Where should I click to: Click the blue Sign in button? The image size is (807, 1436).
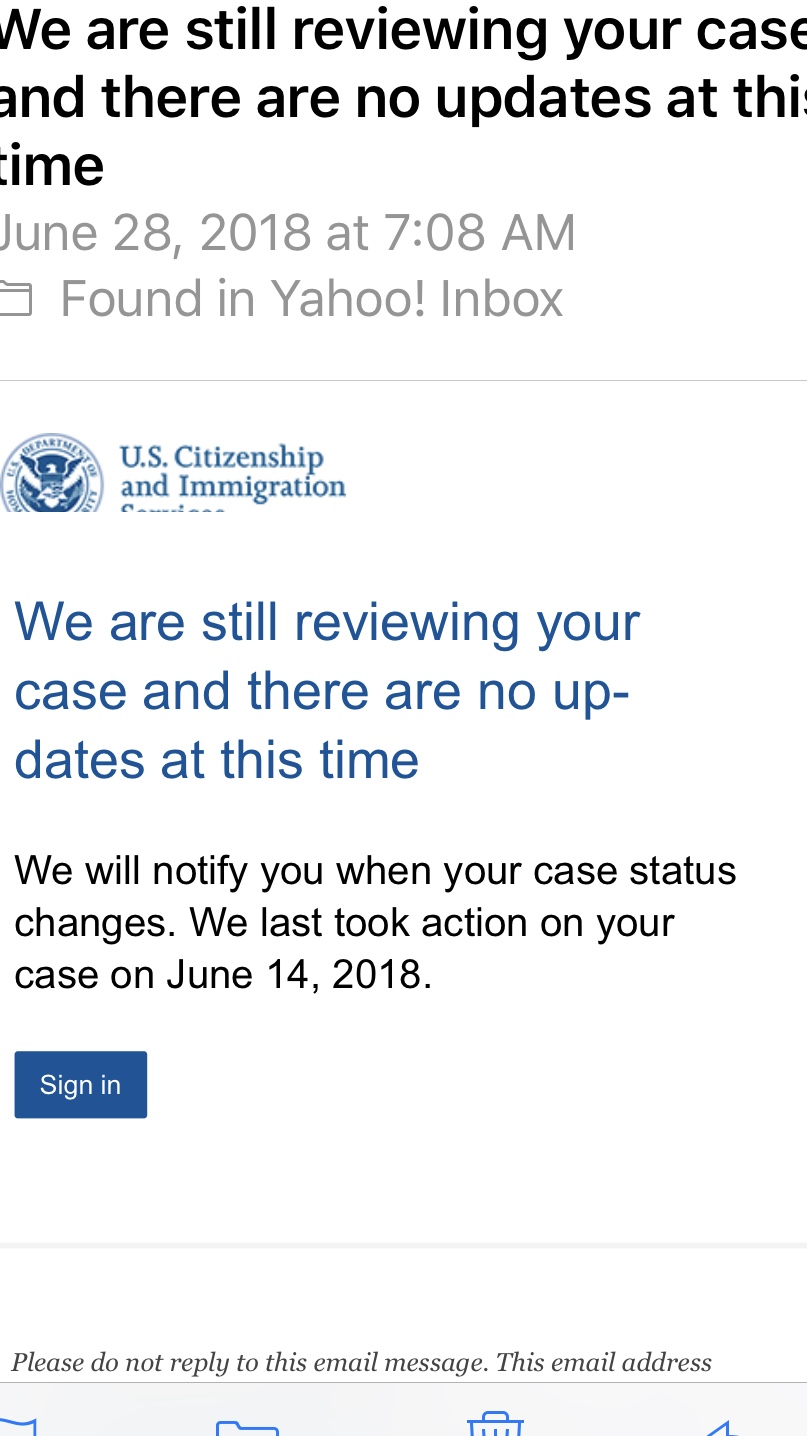click(x=81, y=1084)
